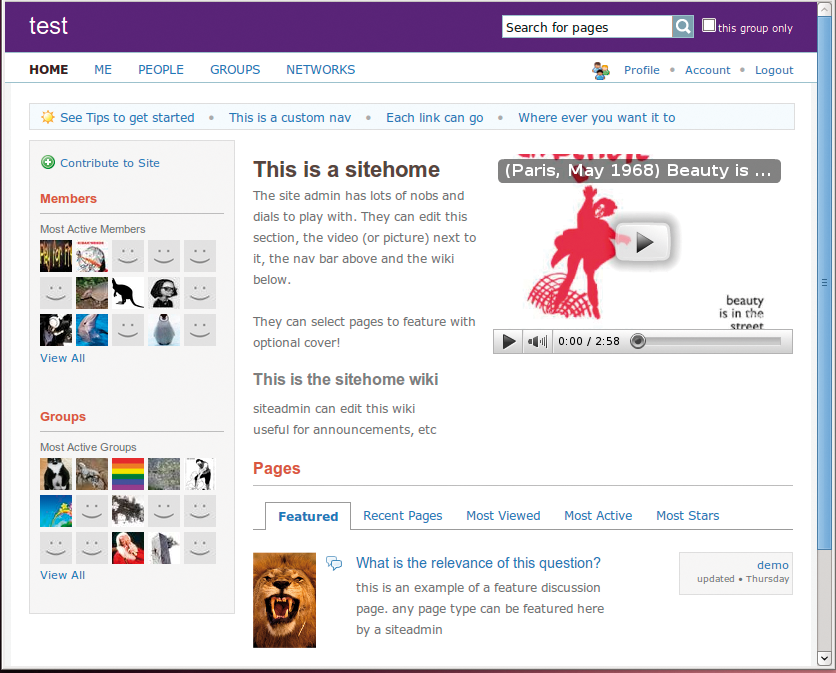Click the 'Most Active Members' label
836x673 pixels.
[x=93, y=229]
